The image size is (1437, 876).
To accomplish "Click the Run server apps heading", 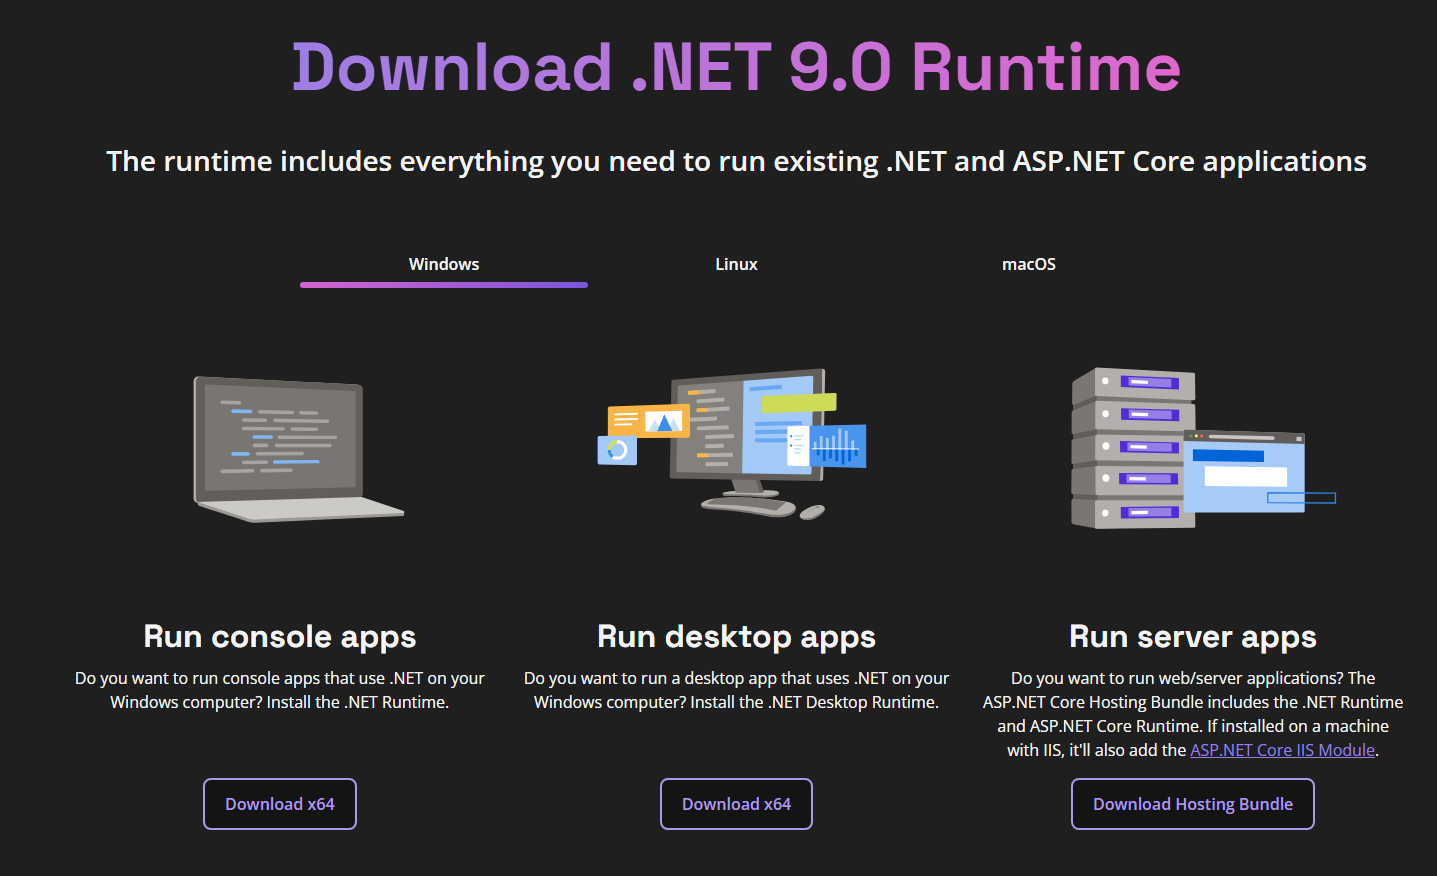I will [x=1193, y=637].
